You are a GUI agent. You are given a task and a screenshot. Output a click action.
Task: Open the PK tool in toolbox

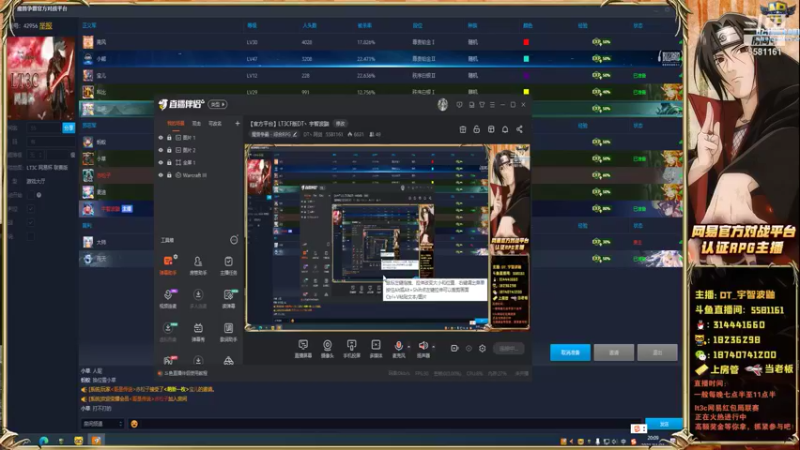168,360
